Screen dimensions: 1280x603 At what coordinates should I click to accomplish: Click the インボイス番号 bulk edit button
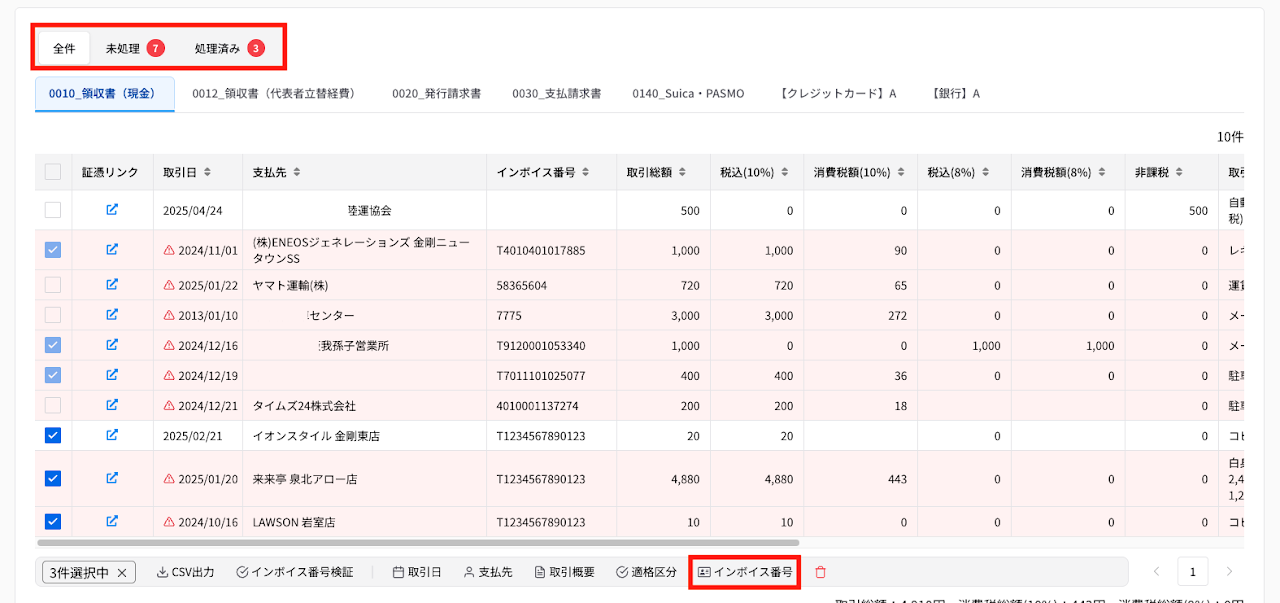tap(745, 572)
